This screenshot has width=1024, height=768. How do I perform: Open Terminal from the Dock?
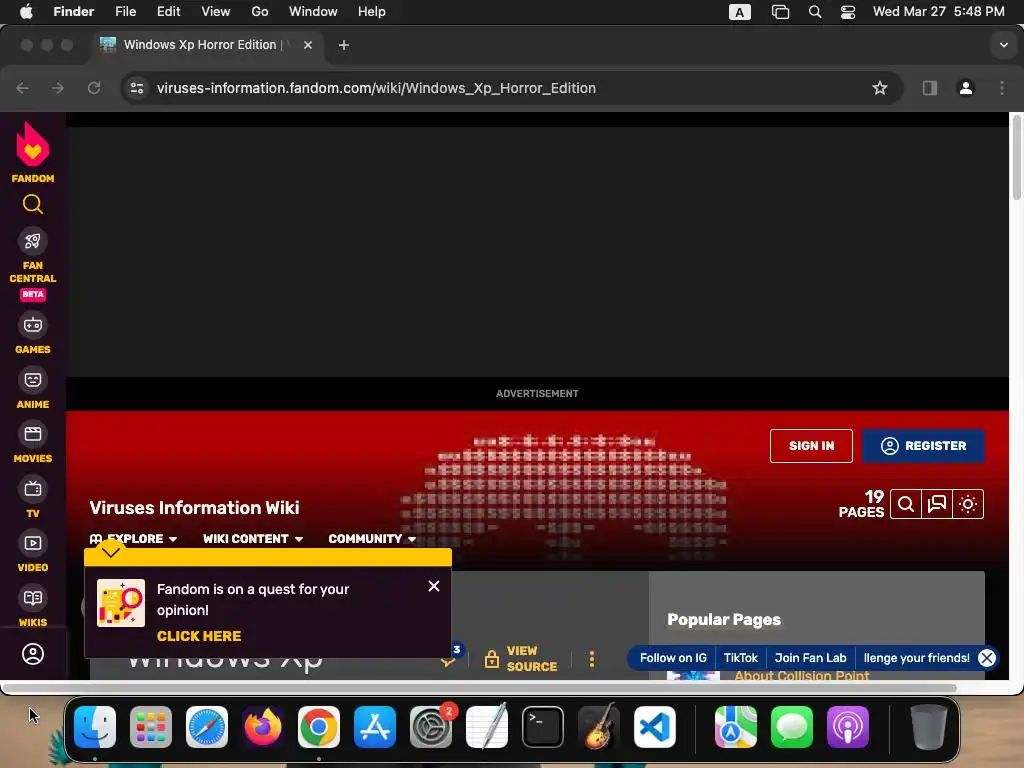pyautogui.click(x=543, y=727)
